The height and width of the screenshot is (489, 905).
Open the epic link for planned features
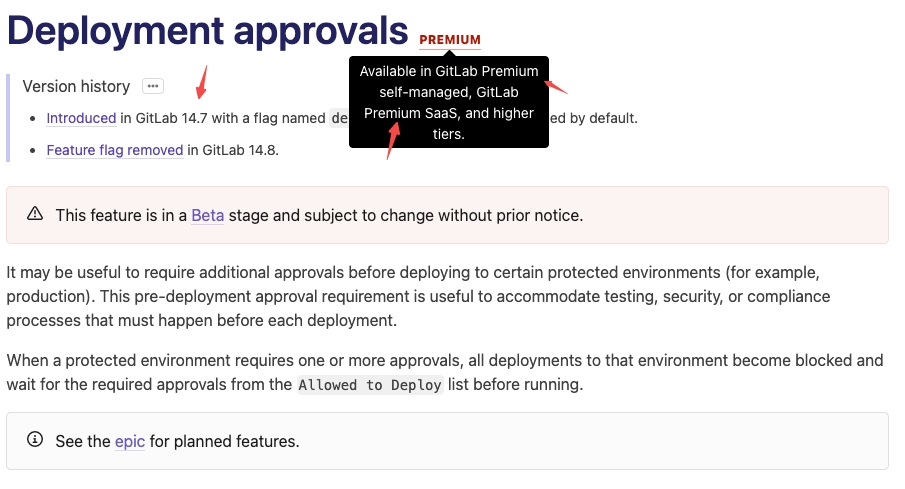(130, 441)
